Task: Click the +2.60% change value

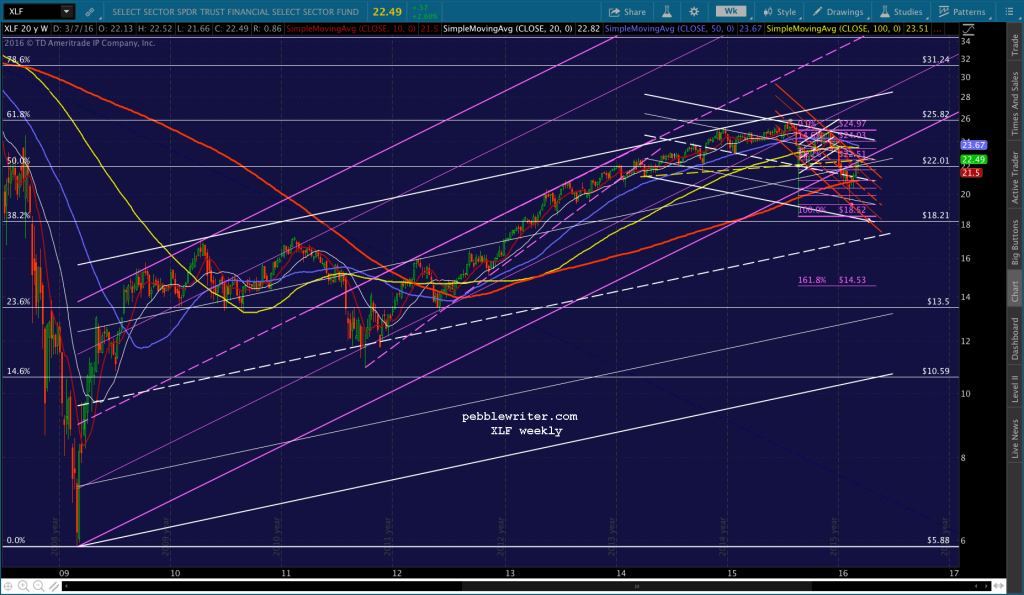Action: [425, 16]
